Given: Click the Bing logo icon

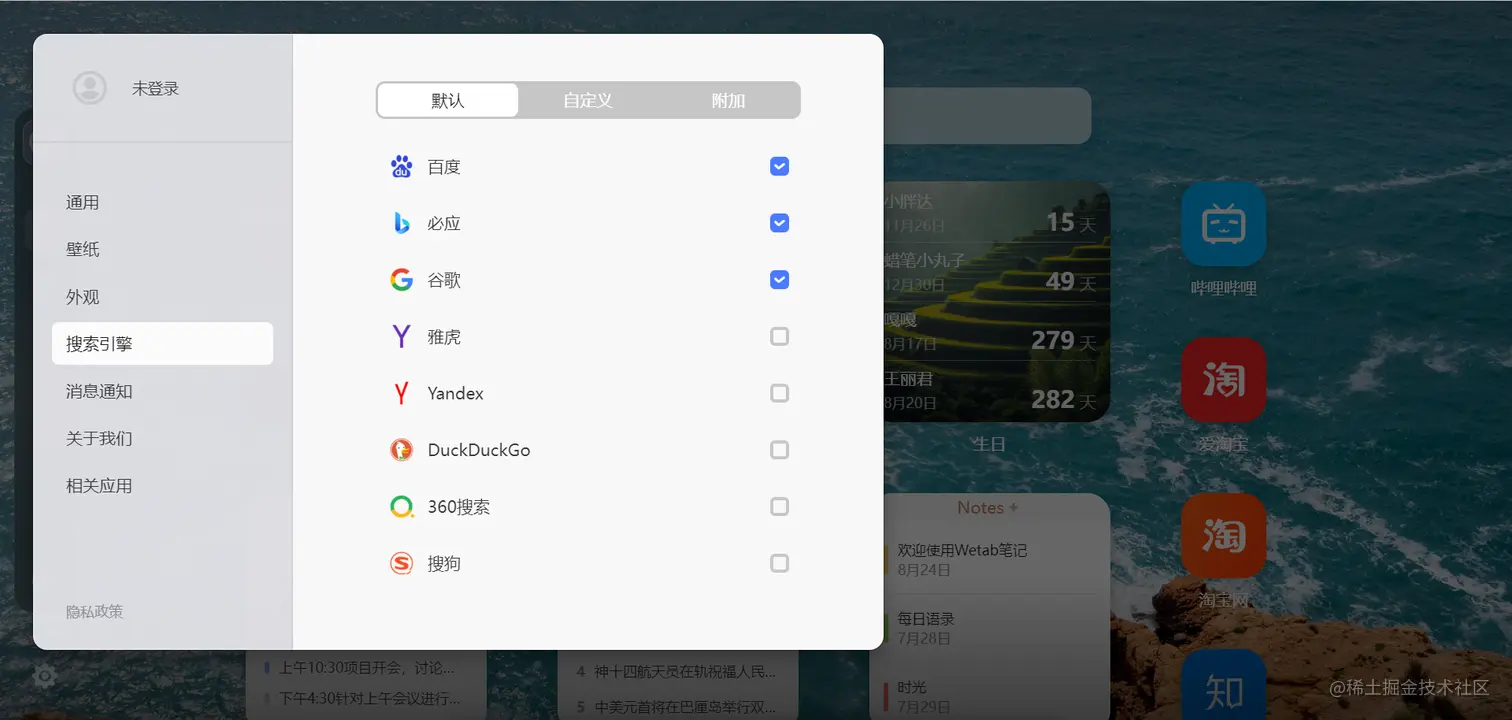Looking at the screenshot, I should [401, 223].
